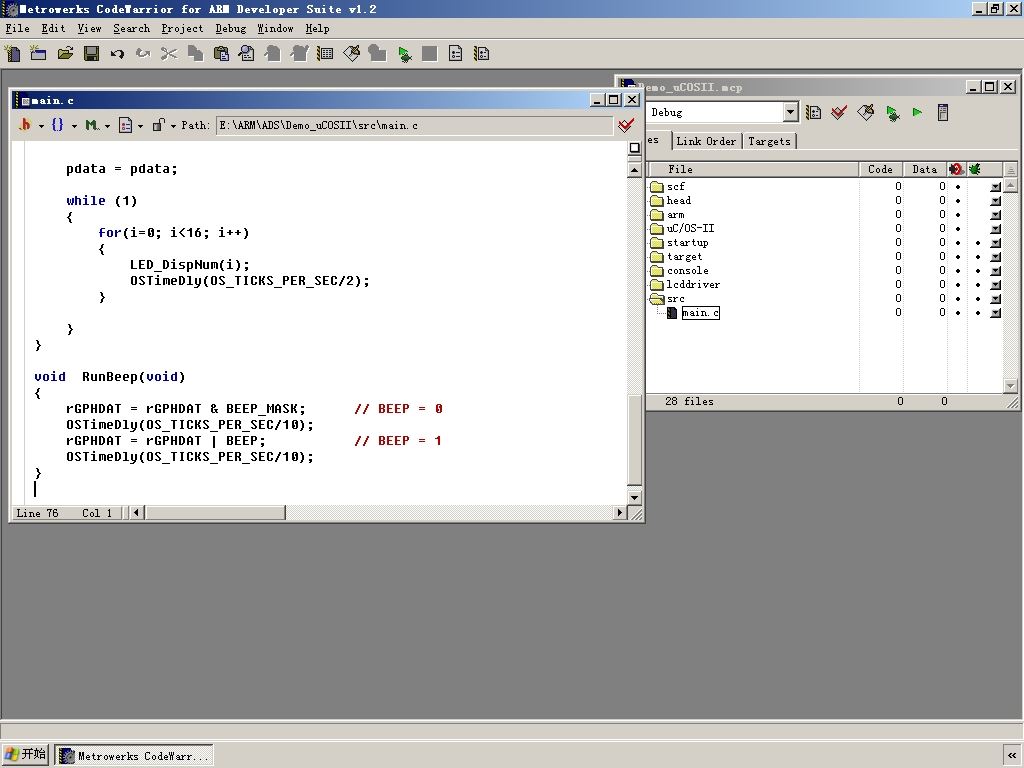The image size is (1024, 768).
Task: Click the Make hammer icon in the project window
Action: [865, 112]
